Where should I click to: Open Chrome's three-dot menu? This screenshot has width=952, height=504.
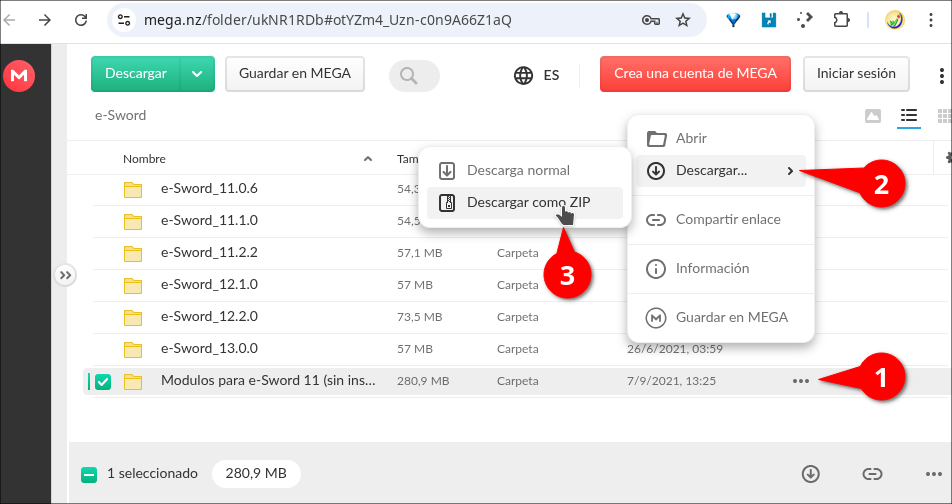click(930, 21)
